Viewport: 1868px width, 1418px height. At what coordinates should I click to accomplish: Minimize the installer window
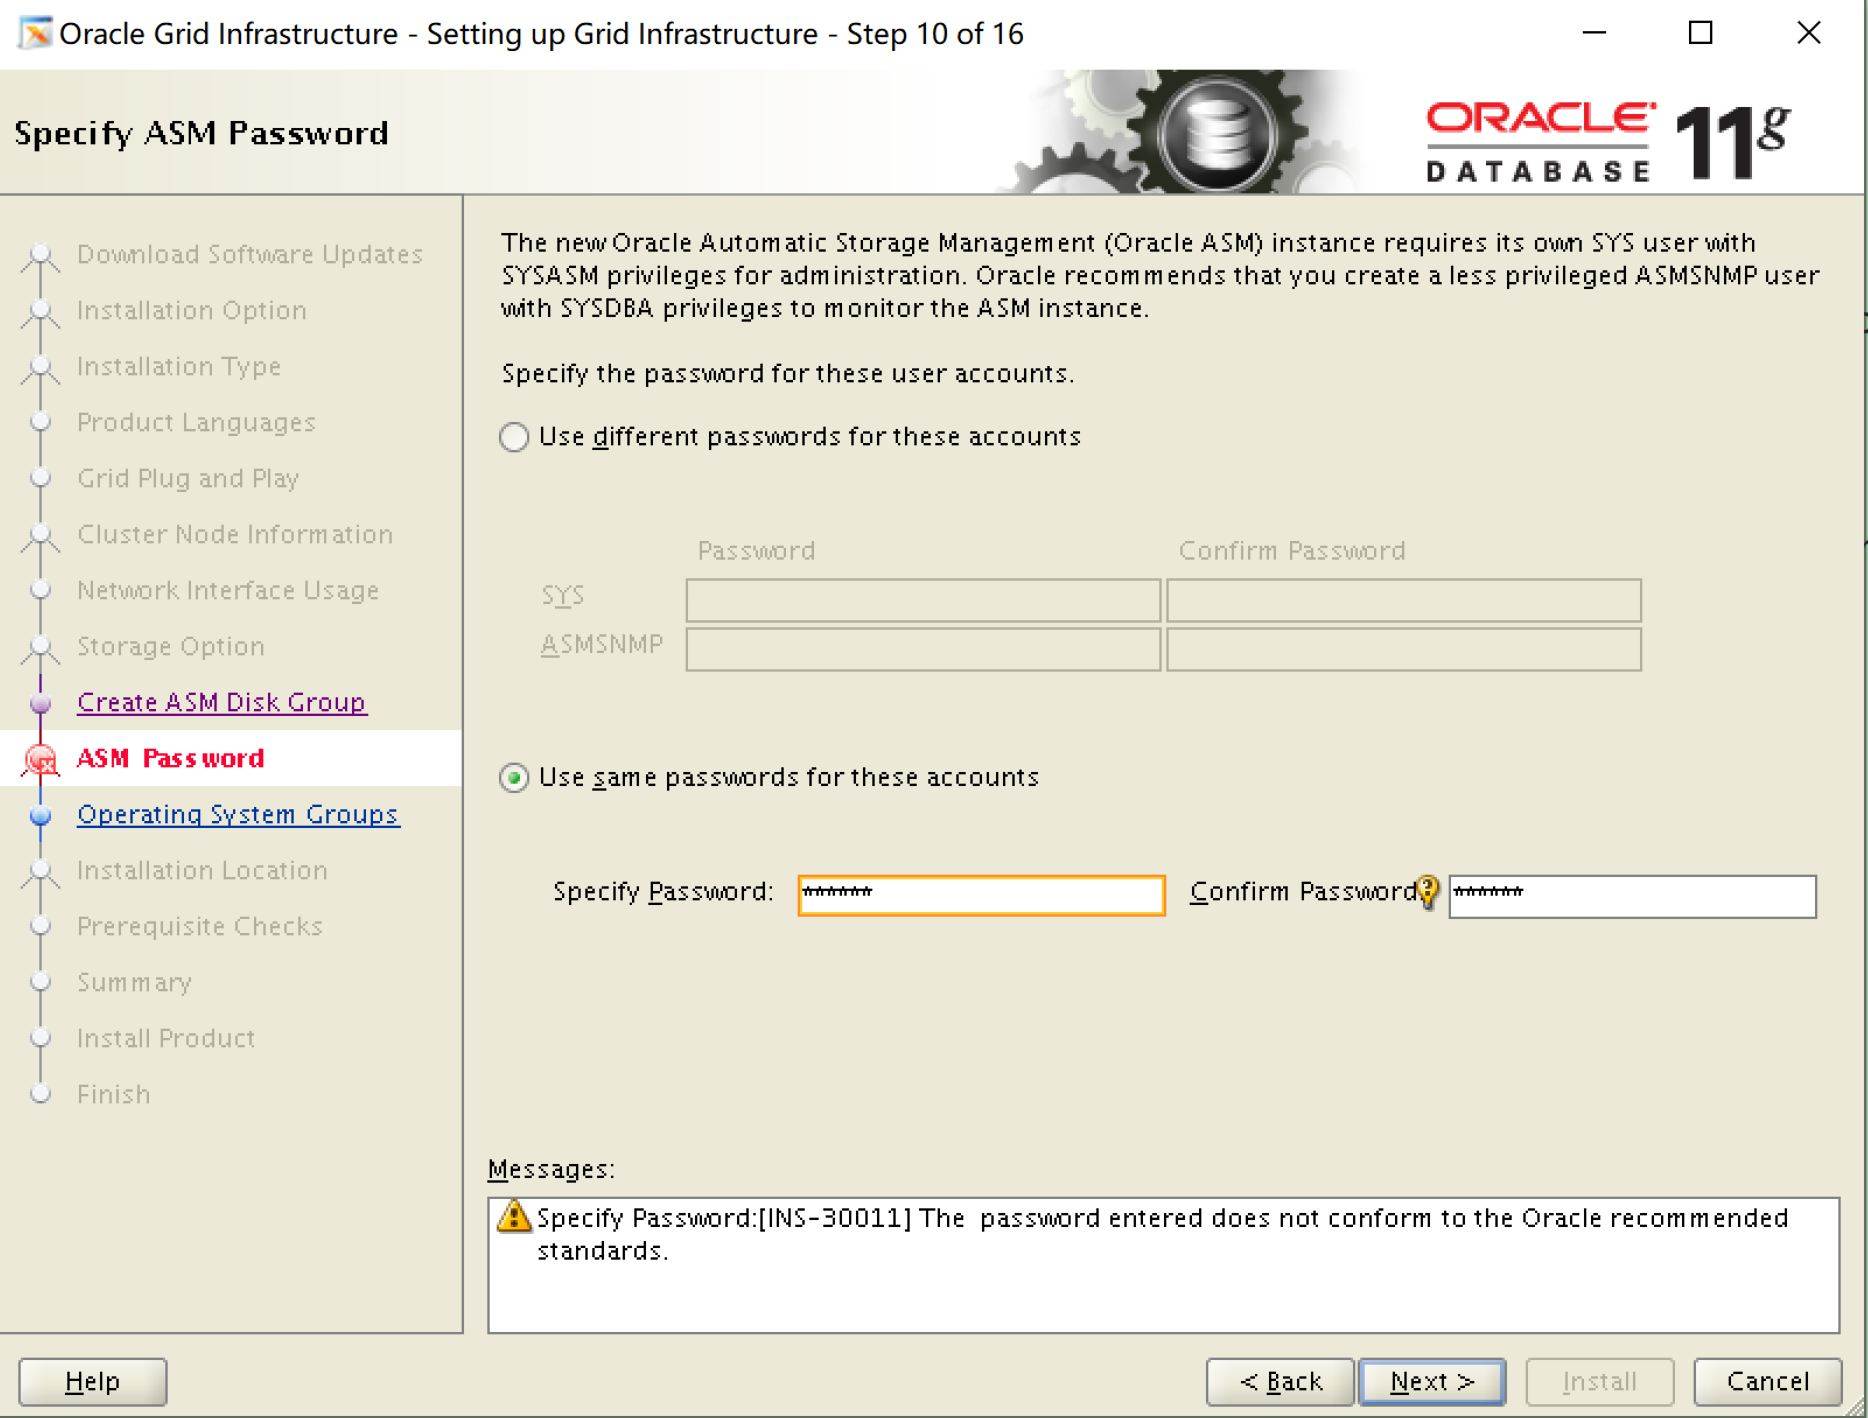click(1594, 33)
